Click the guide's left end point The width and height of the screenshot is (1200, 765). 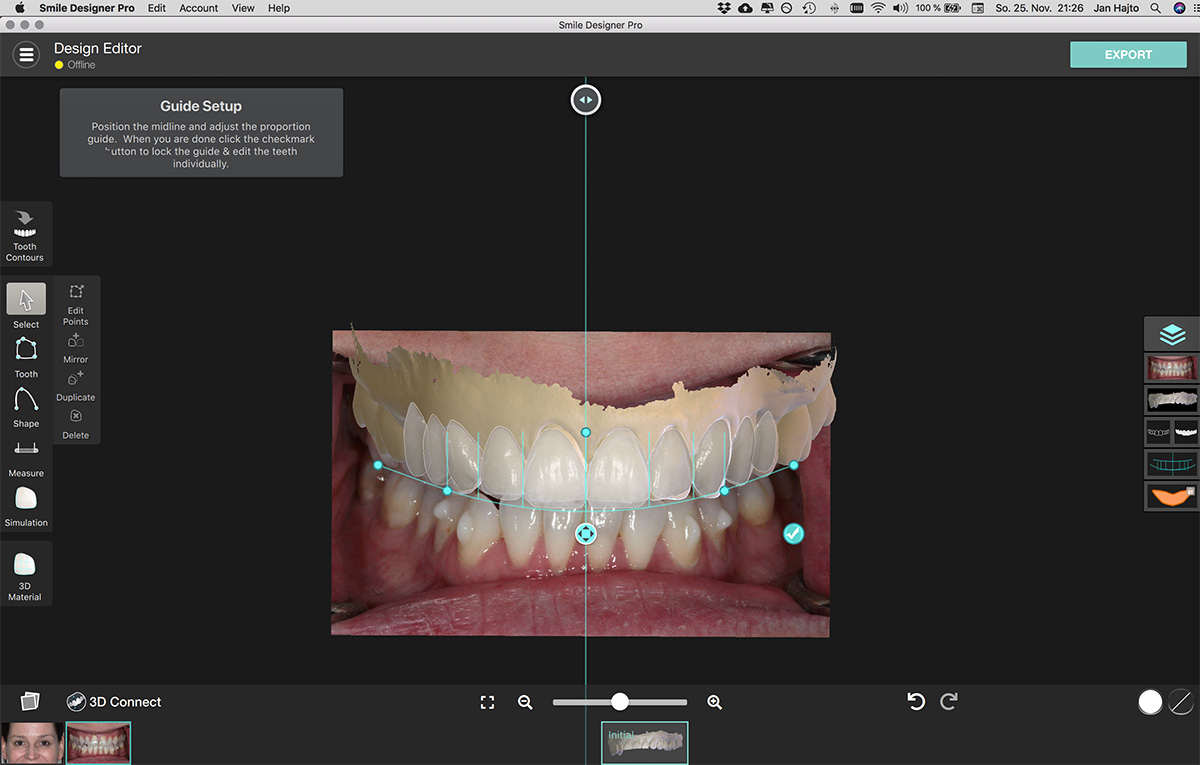(378, 465)
